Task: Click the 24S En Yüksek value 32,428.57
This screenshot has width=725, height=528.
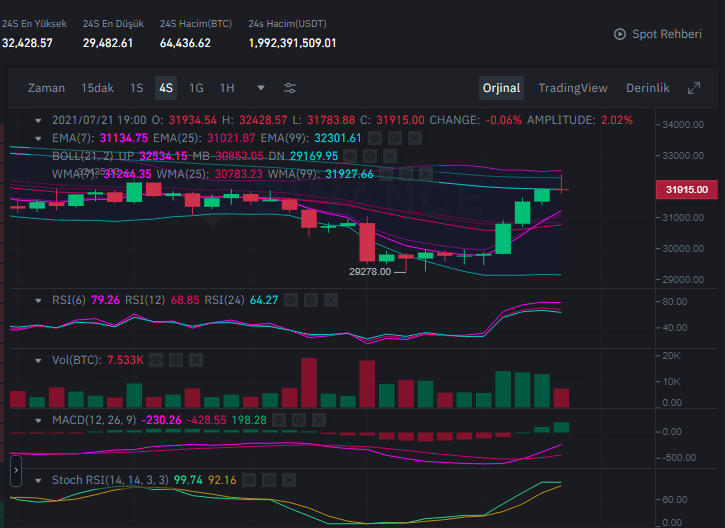Action: 27,43
